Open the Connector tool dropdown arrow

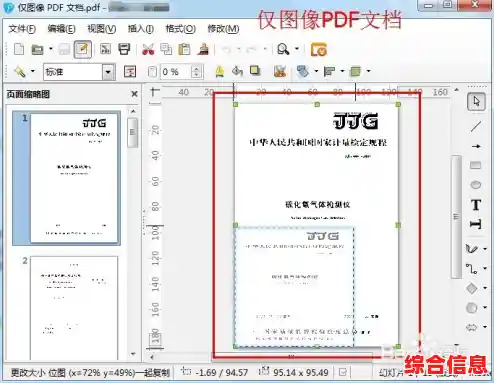click(x=485, y=268)
